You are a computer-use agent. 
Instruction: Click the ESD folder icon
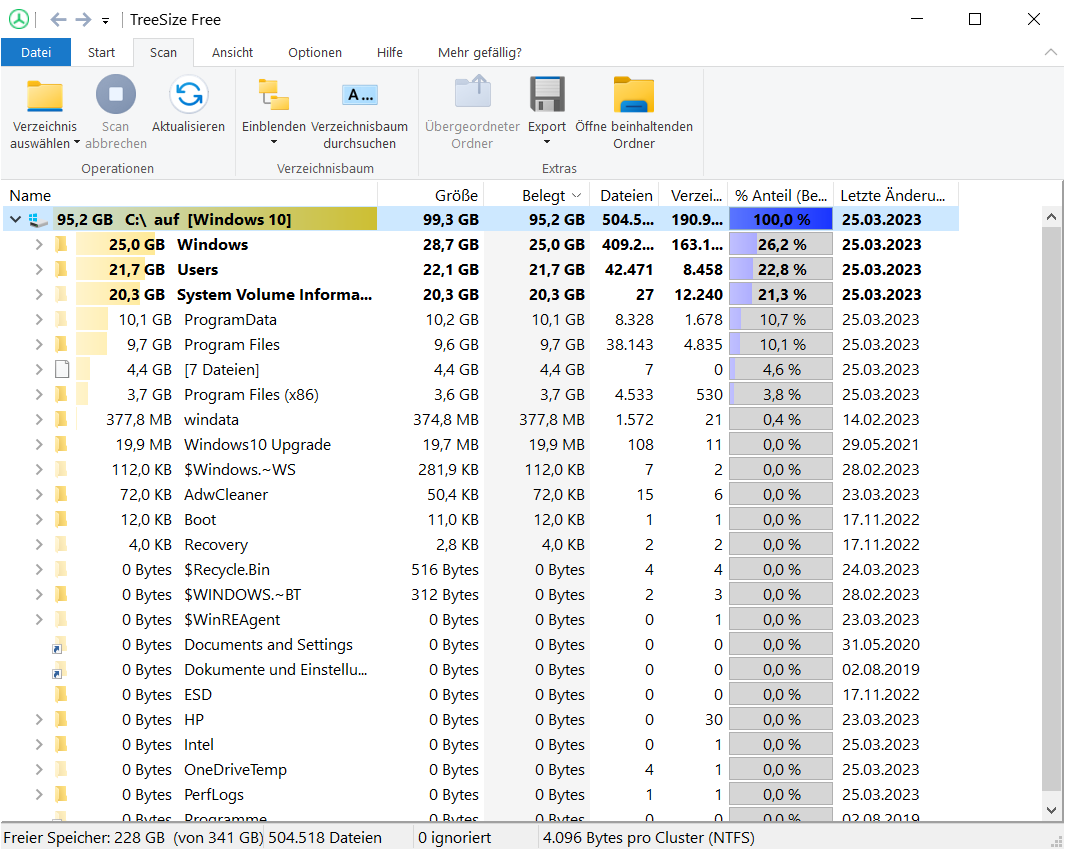click(61, 695)
